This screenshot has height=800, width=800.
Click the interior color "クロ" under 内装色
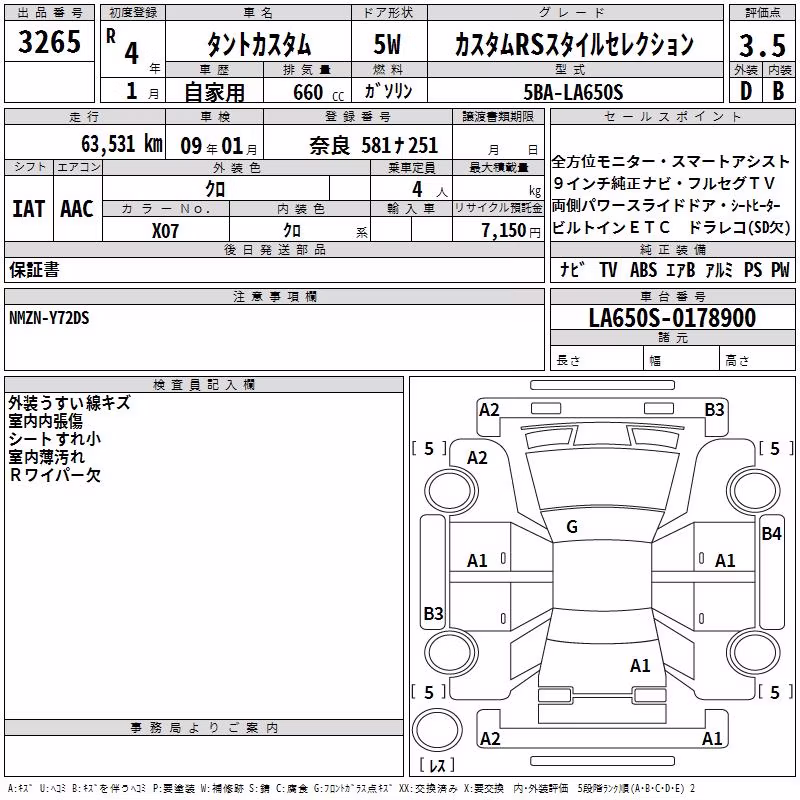point(292,231)
